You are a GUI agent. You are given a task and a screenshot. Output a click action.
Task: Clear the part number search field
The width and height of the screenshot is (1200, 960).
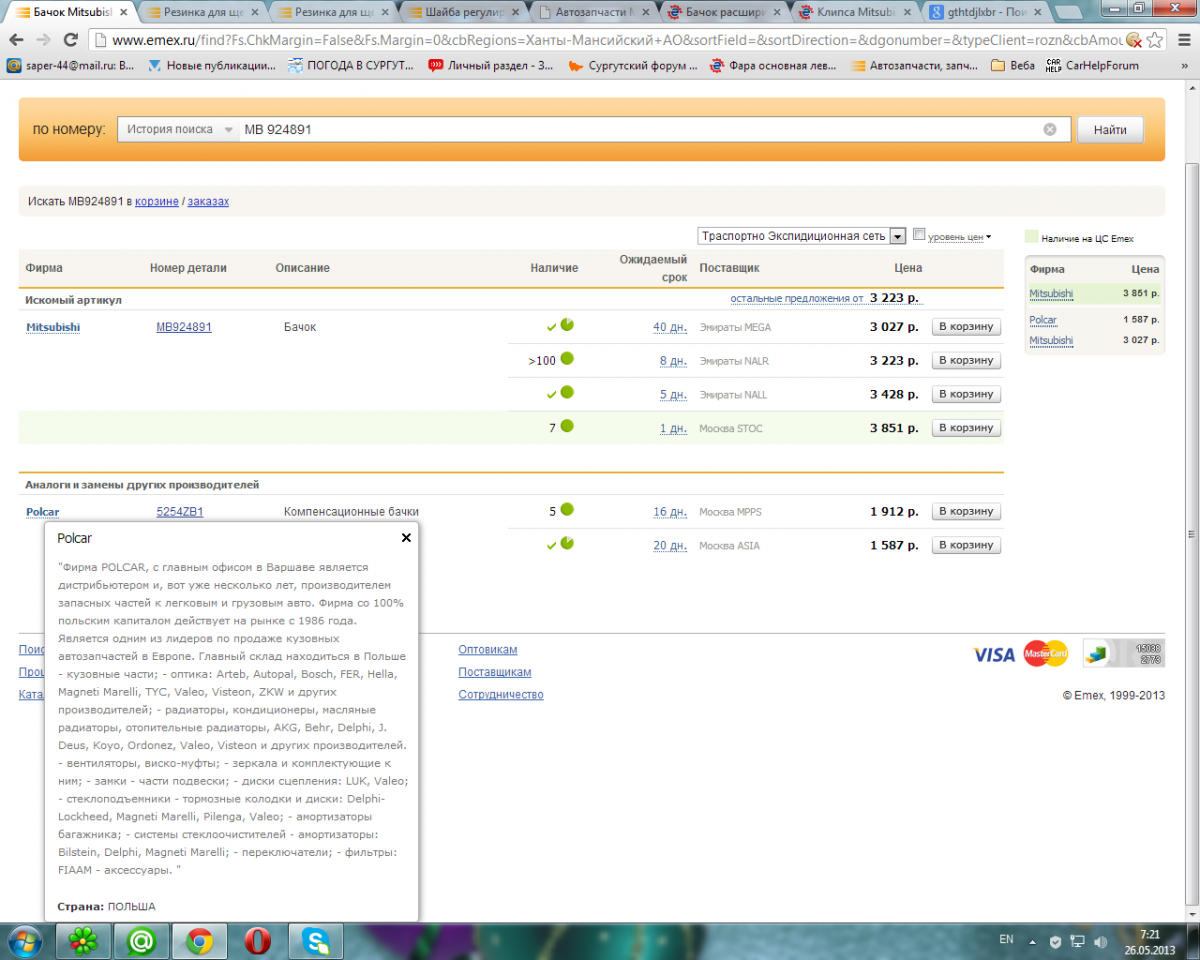(x=1050, y=129)
